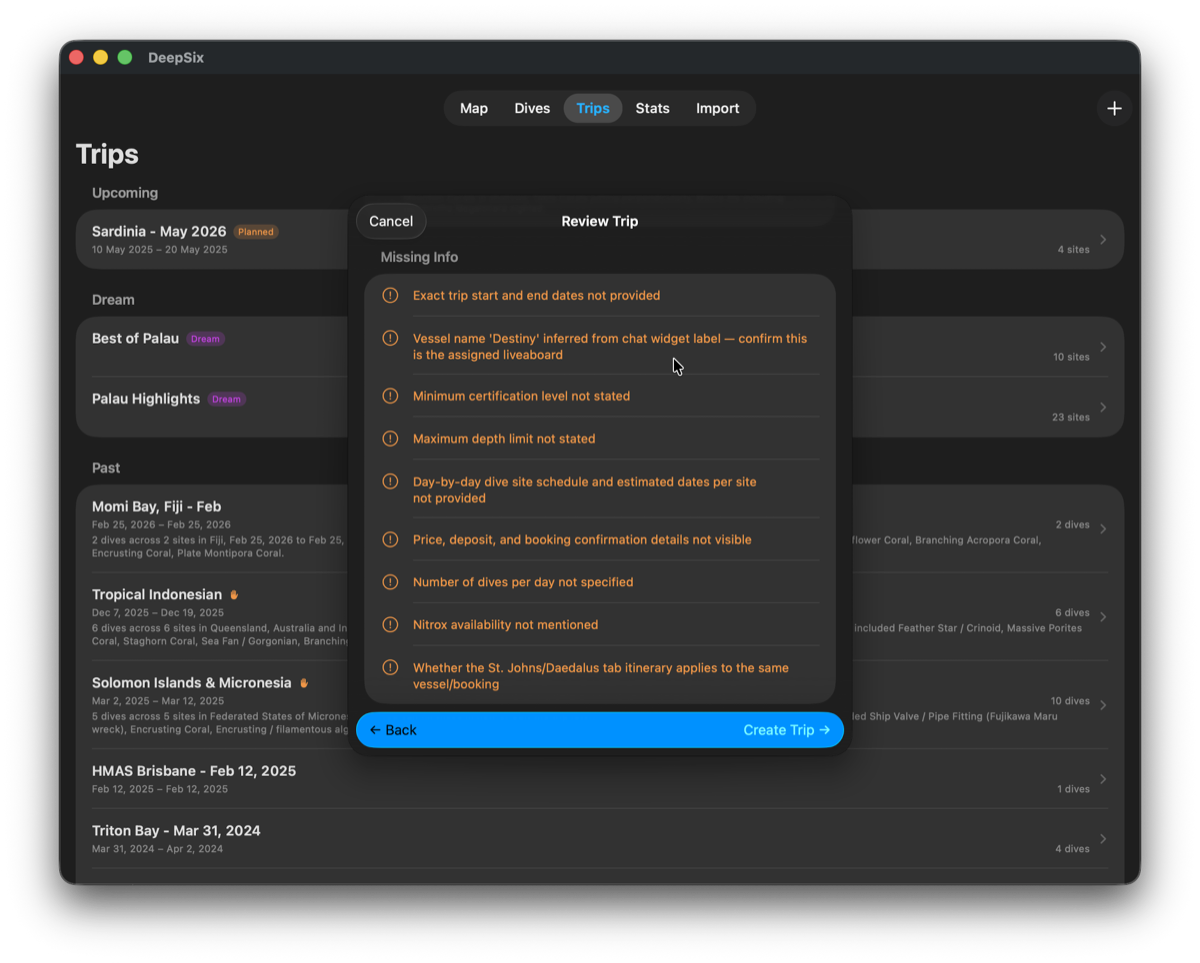Viewport: 1200px width, 963px height.
Task: Click the Sardinia - May 2026 title
Action: pos(159,231)
